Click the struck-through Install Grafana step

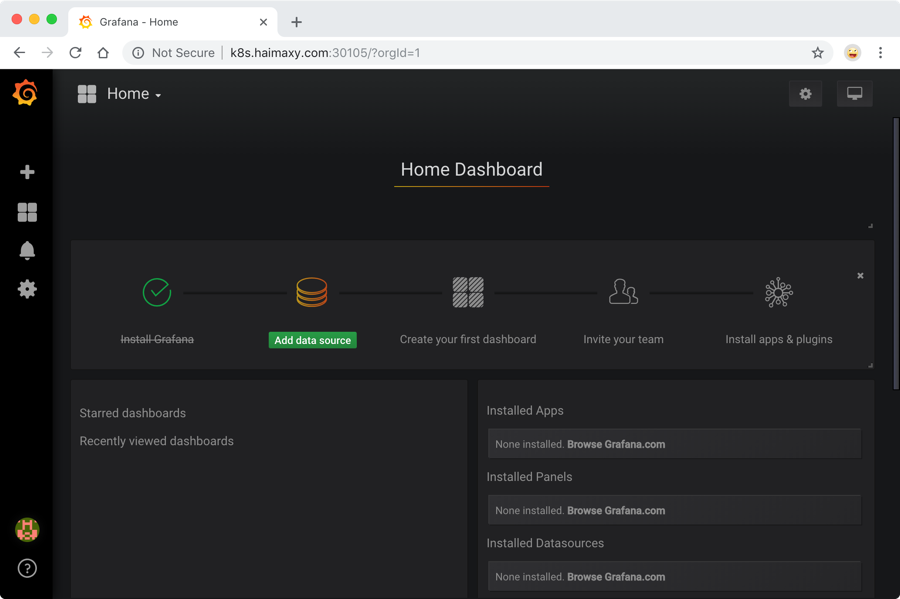[x=157, y=340]
